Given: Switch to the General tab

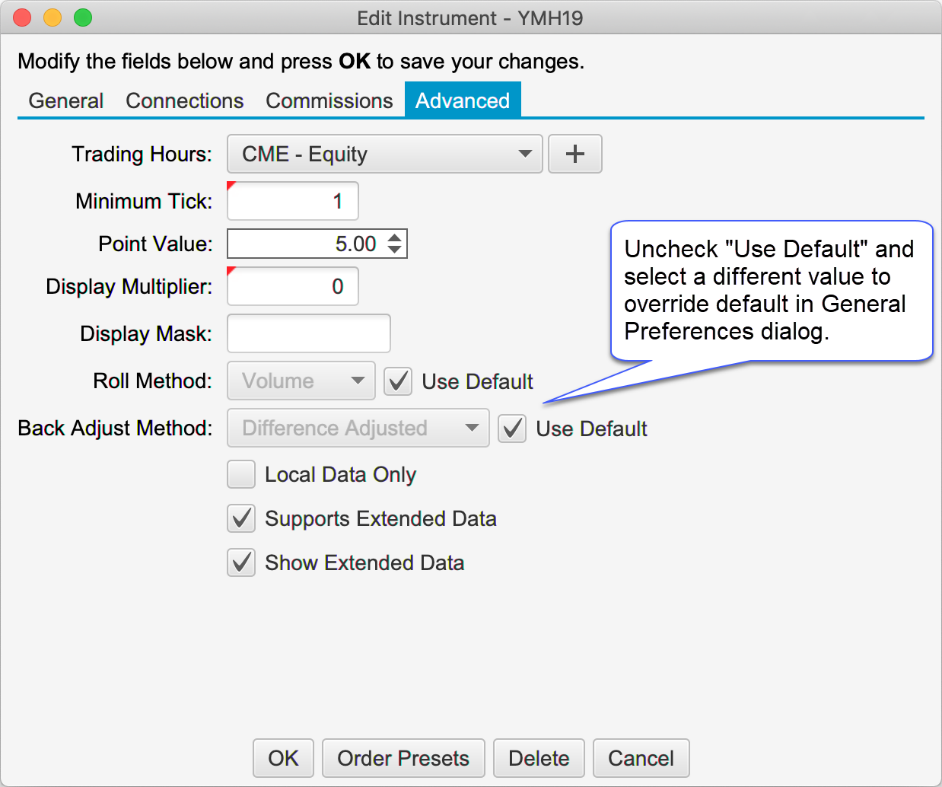Looking at the screenshot, I should [66, 101].
